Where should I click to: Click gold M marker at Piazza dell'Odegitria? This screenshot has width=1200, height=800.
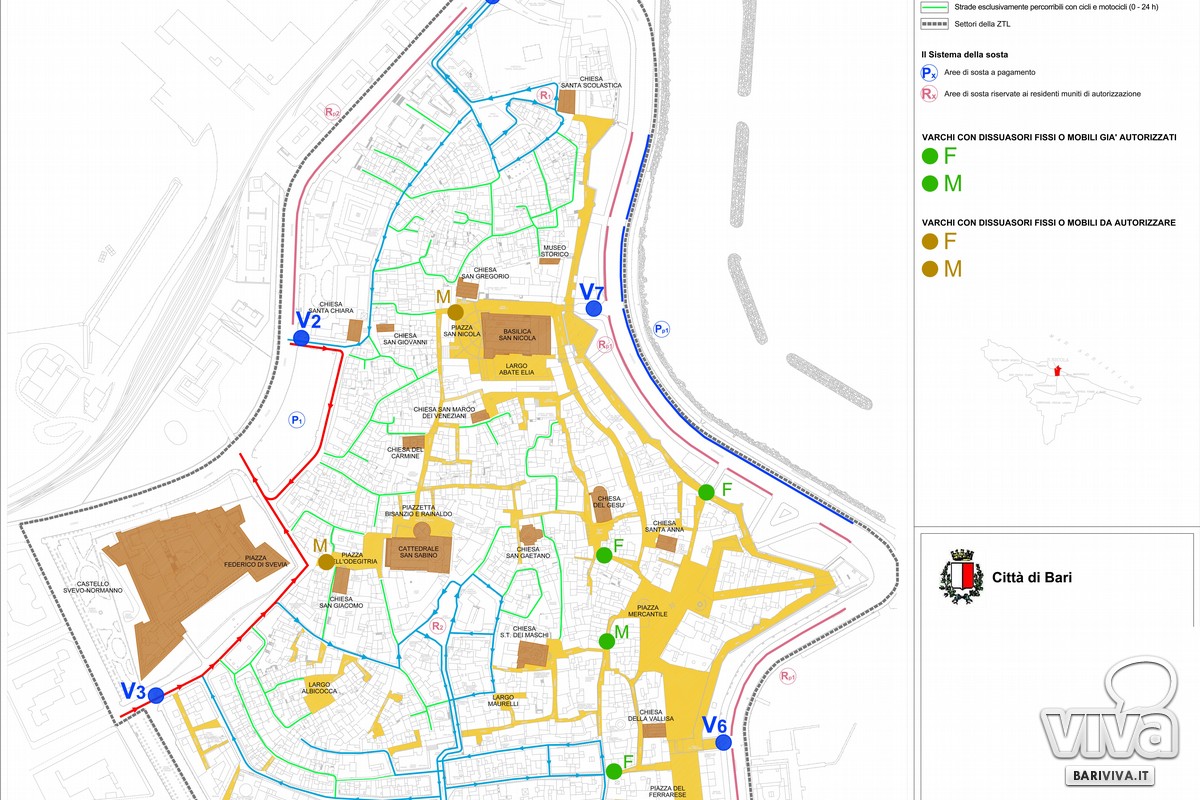click(x=326, y=562)
